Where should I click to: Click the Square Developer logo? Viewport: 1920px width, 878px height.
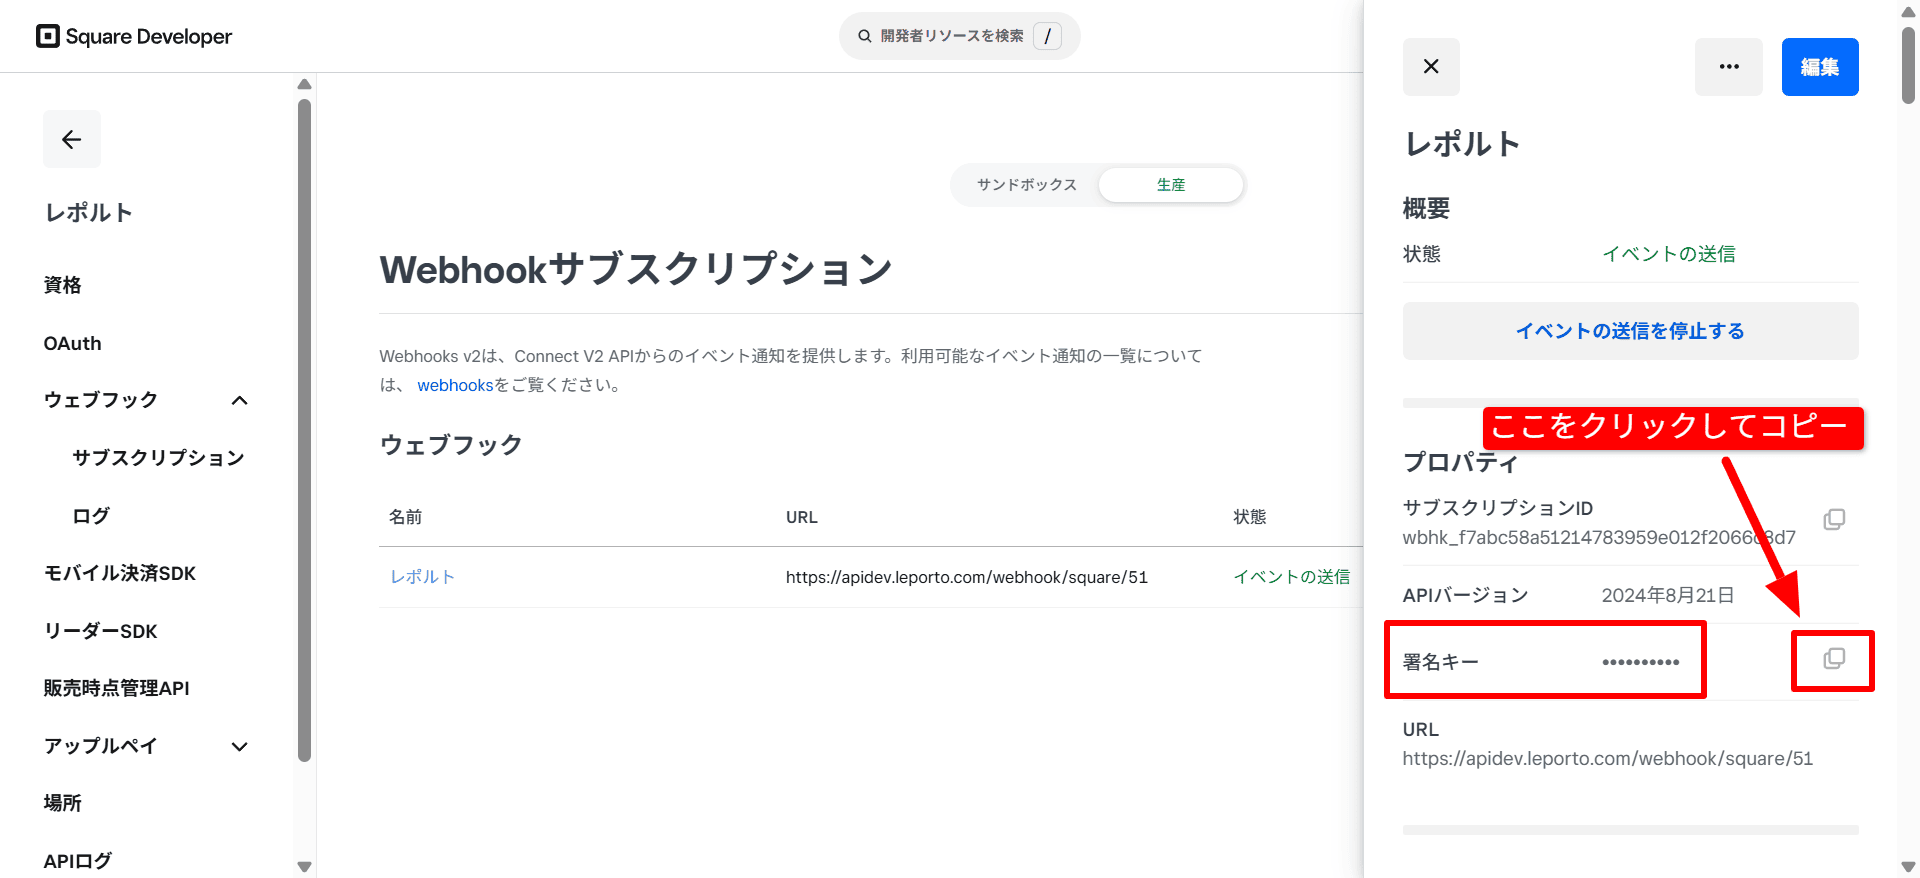click(134, 37)
